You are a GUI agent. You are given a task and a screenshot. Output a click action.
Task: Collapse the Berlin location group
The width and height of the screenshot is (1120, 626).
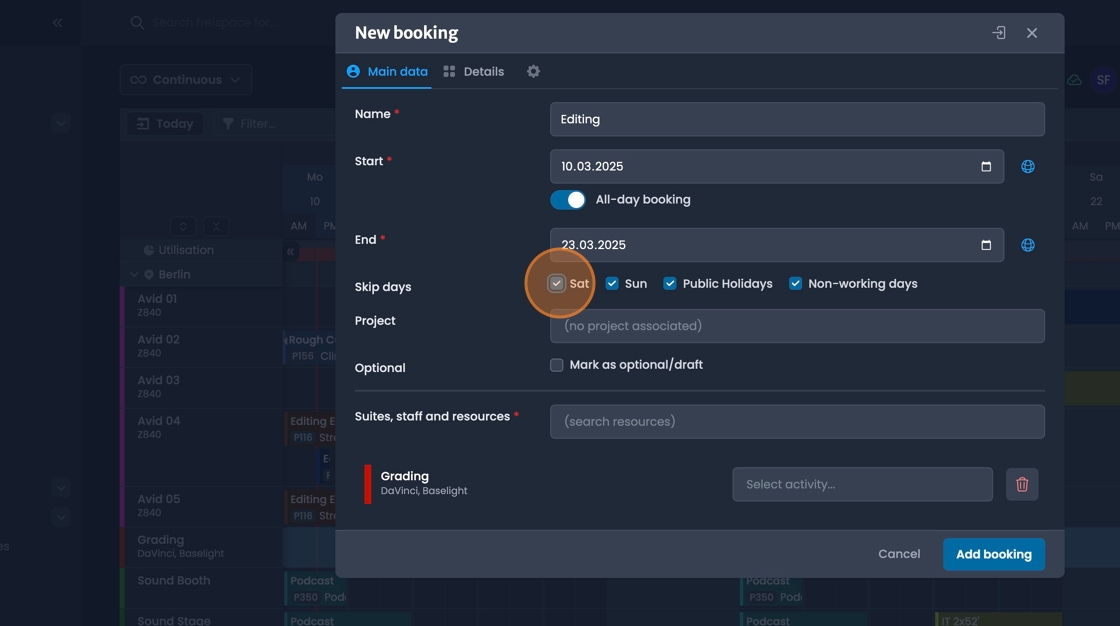tap(133, 273)
